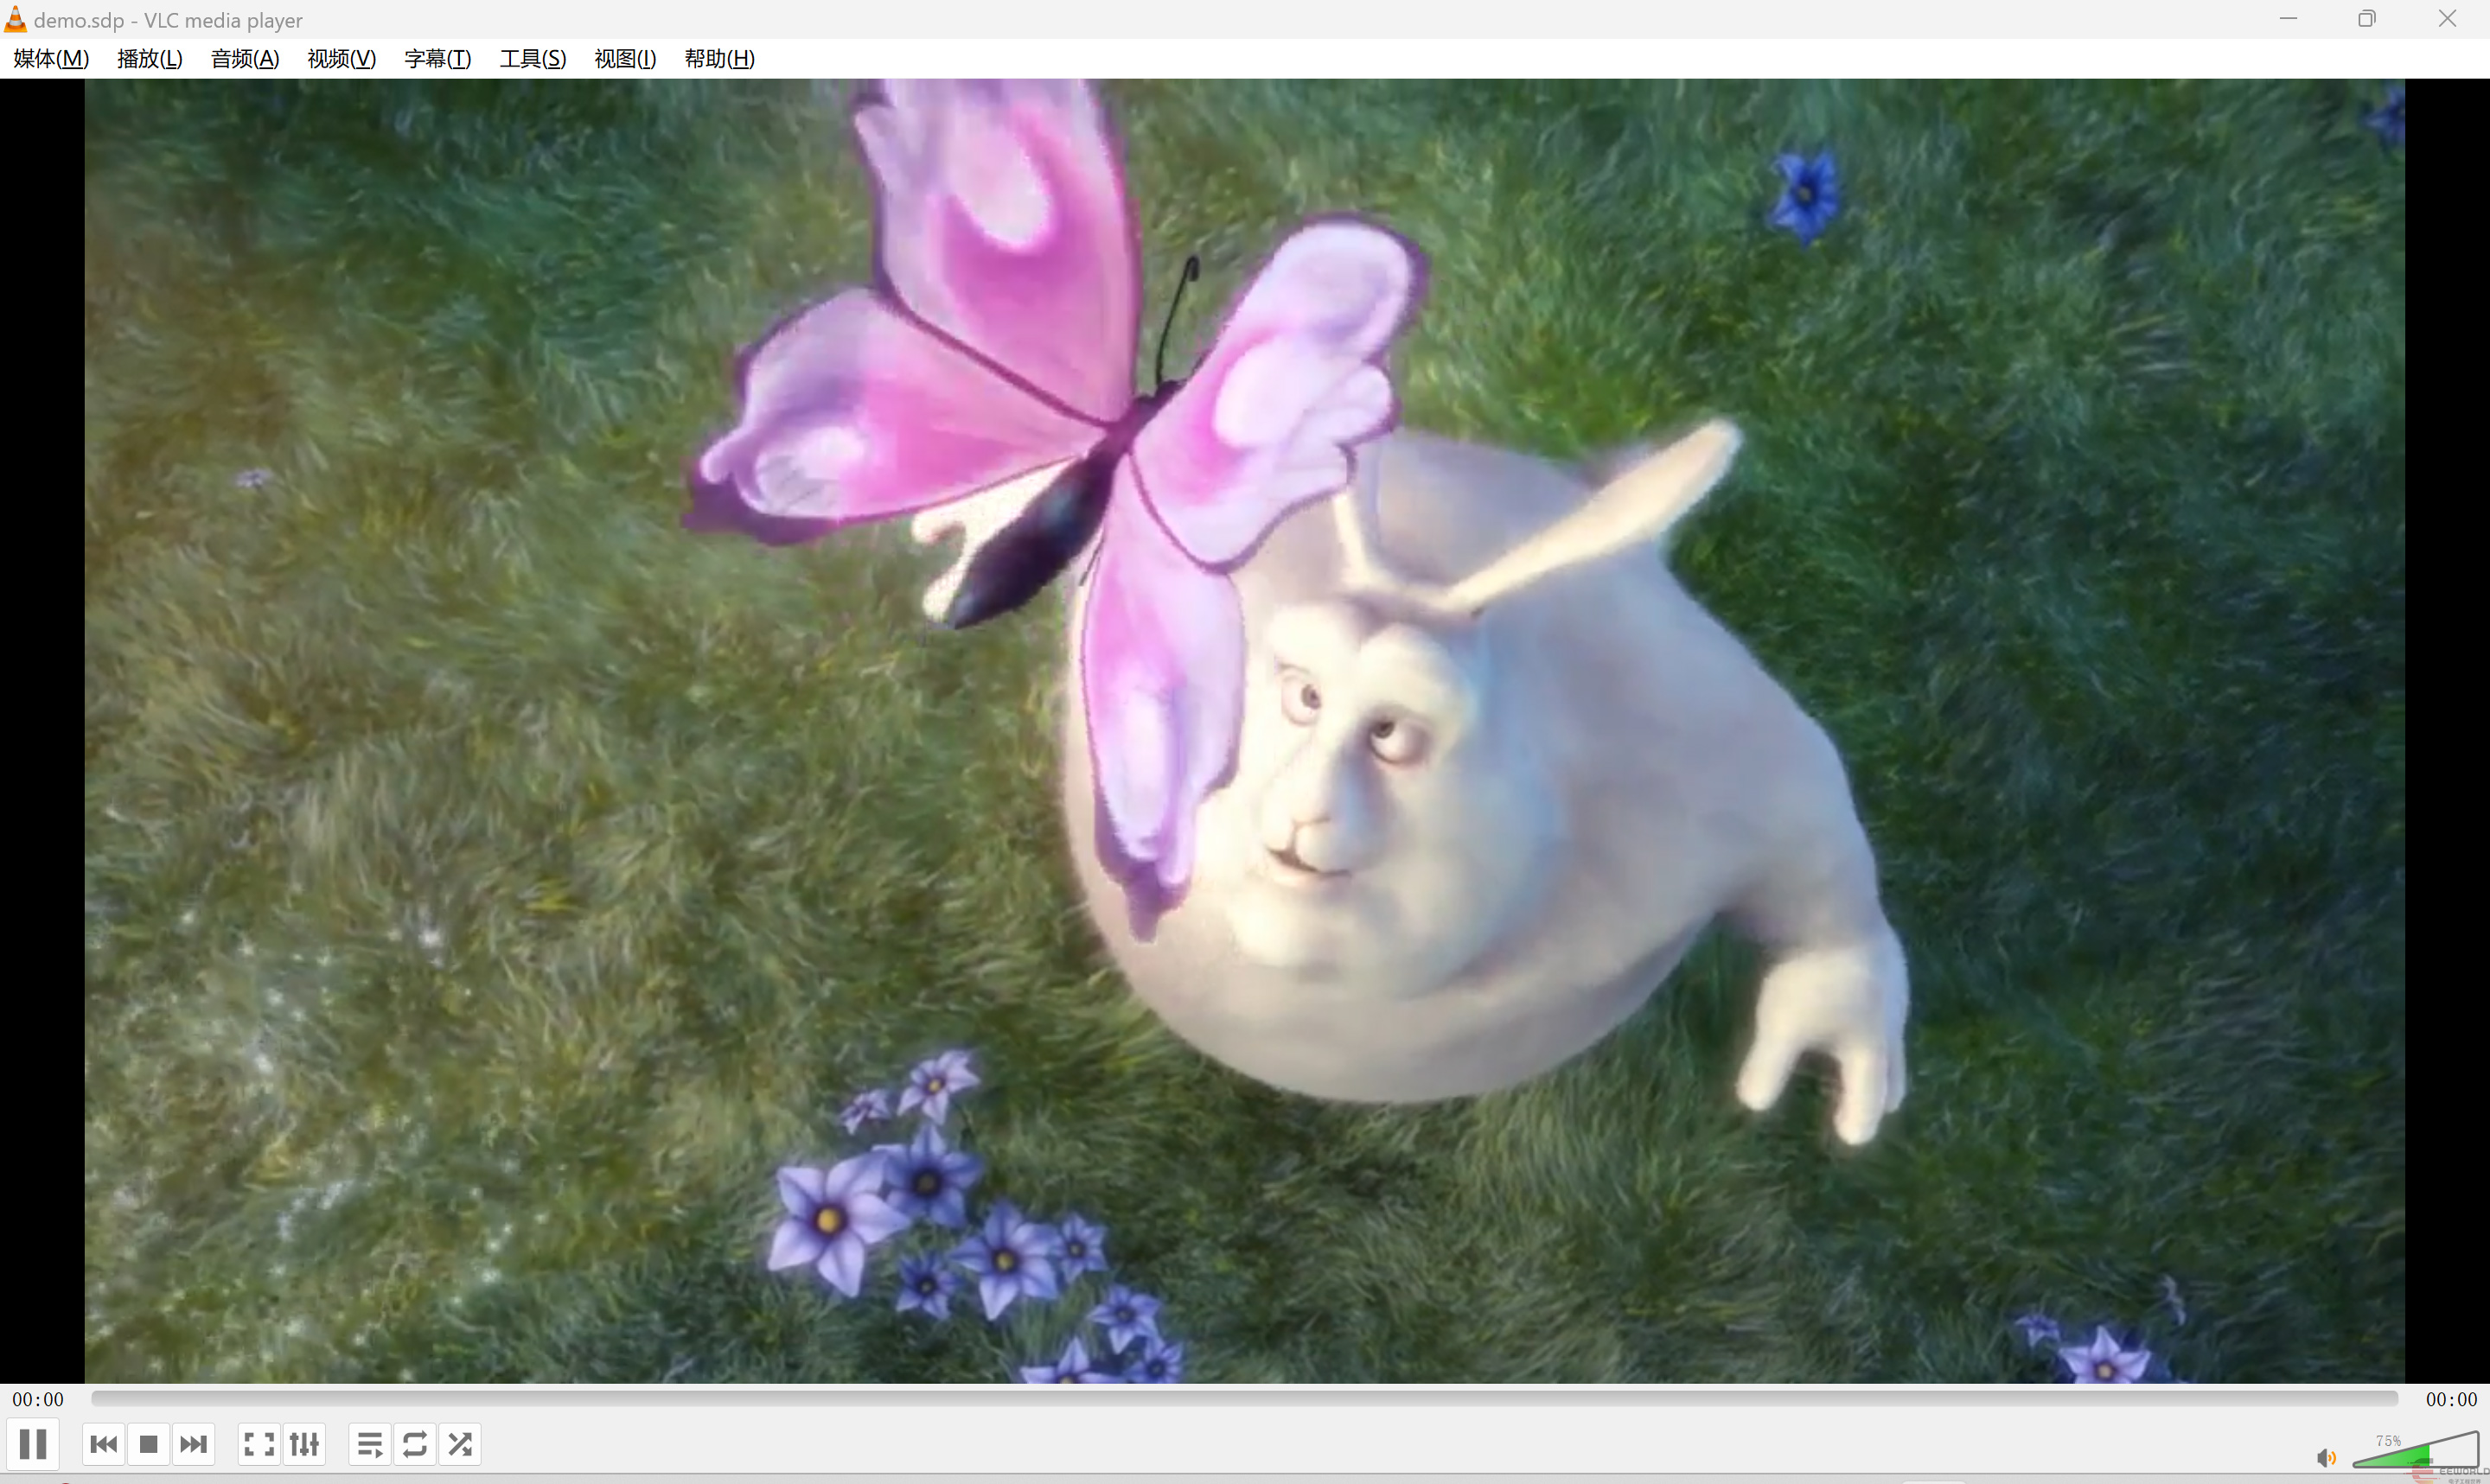Image resolution: width=2490 pixels, height=1484 pixels.
Task: Toggle loop repeat mode
Action: pyautogui.click(x=415, y=1444)
